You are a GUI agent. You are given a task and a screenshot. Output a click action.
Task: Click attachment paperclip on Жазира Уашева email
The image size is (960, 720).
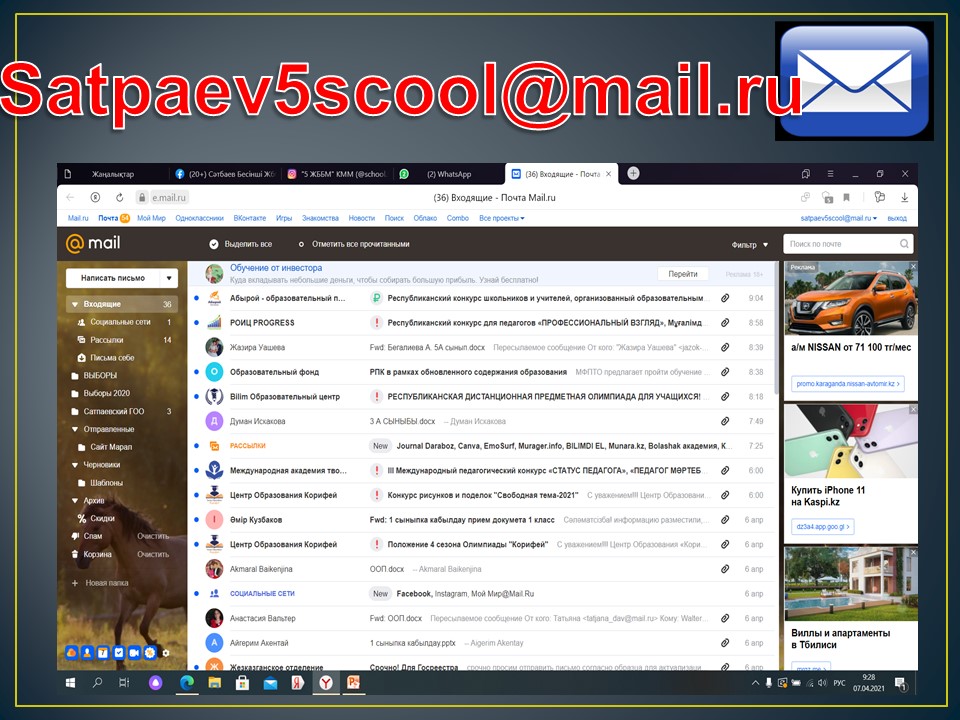pyautogui.click(x=725, y=347)
